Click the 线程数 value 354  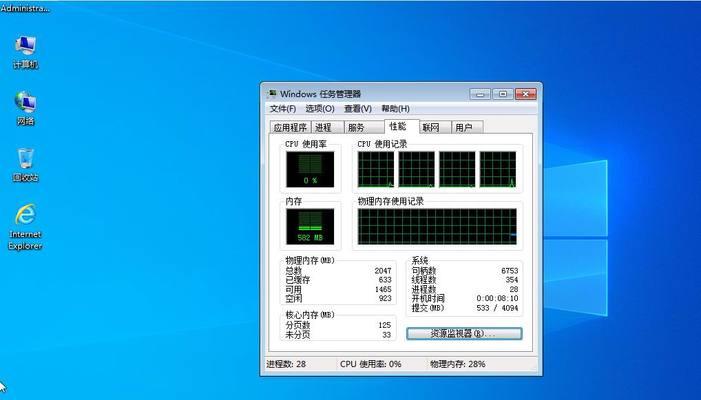pos(511,280)
